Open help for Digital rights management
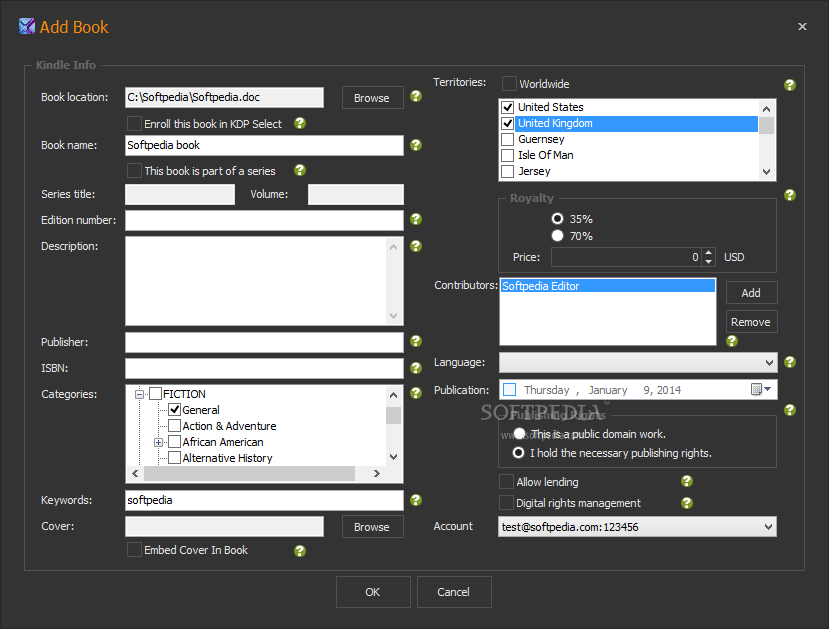 tap(687, 503)
